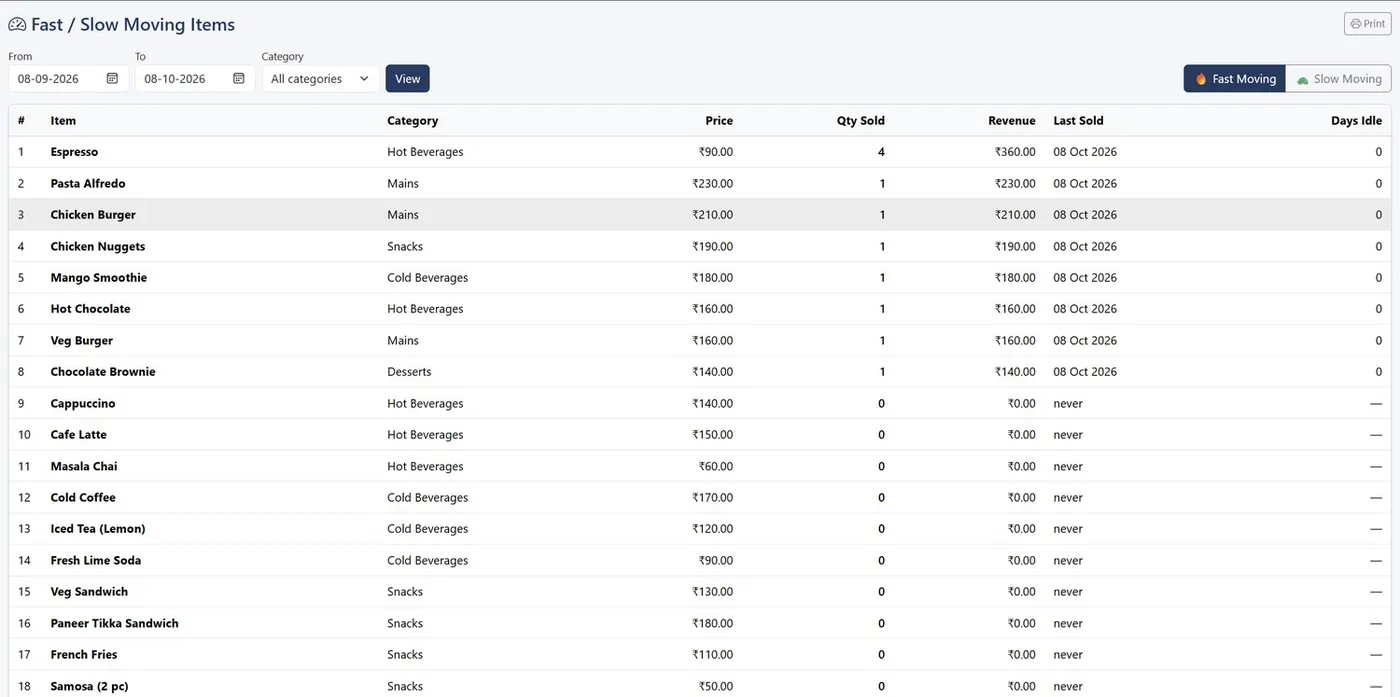Select the Cafe Latte item name
This screenshot has height=697, width=1400.
[79, 435]
